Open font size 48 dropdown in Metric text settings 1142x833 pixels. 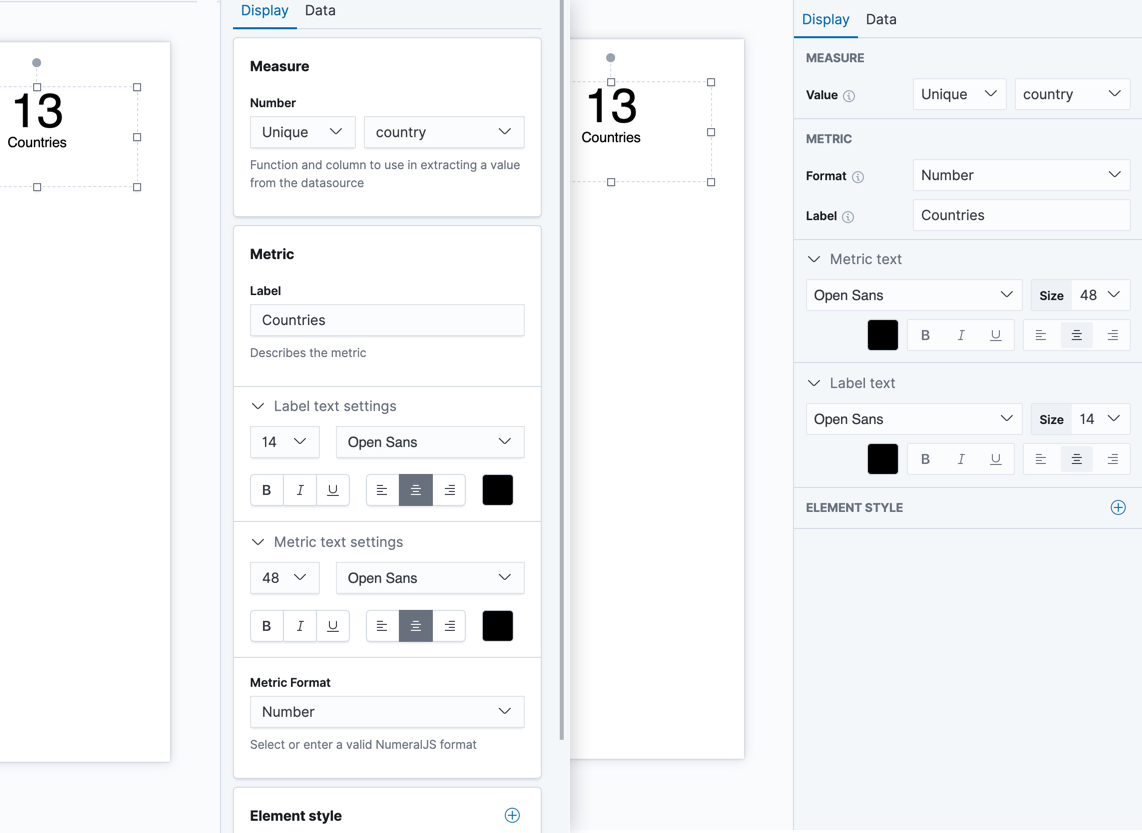click(285, 578)
